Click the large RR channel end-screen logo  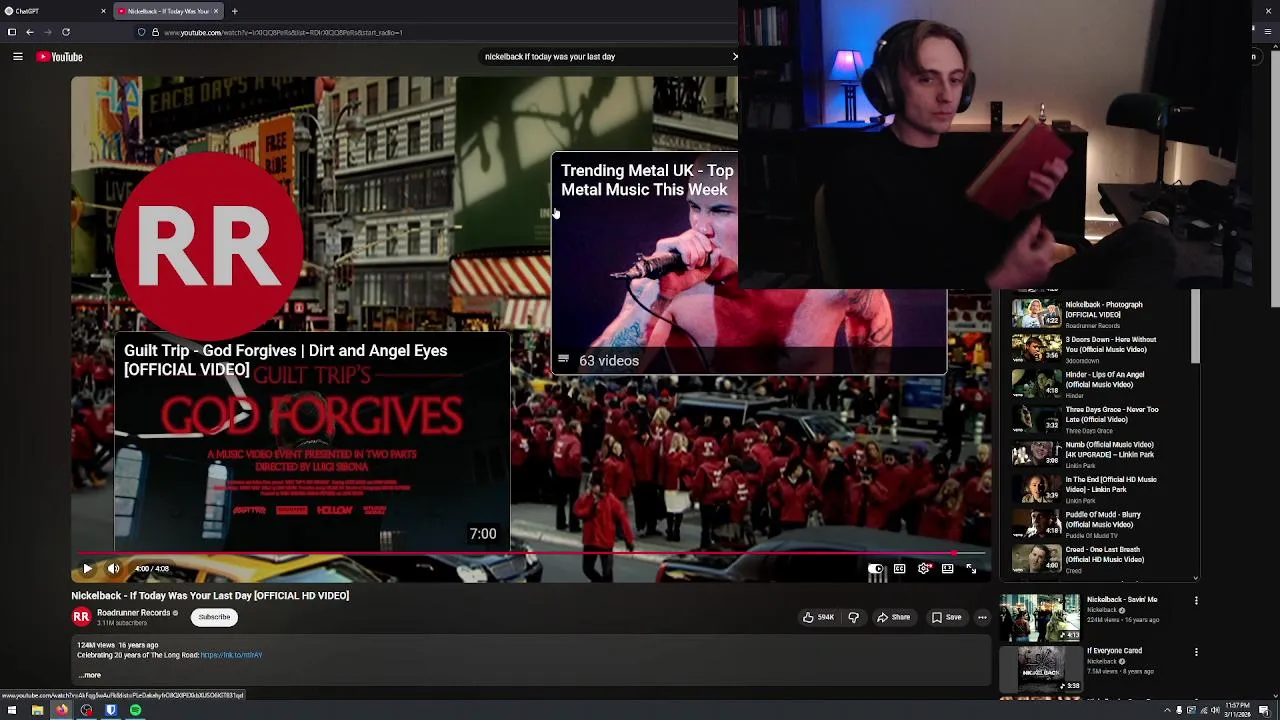tap(209, 248)
